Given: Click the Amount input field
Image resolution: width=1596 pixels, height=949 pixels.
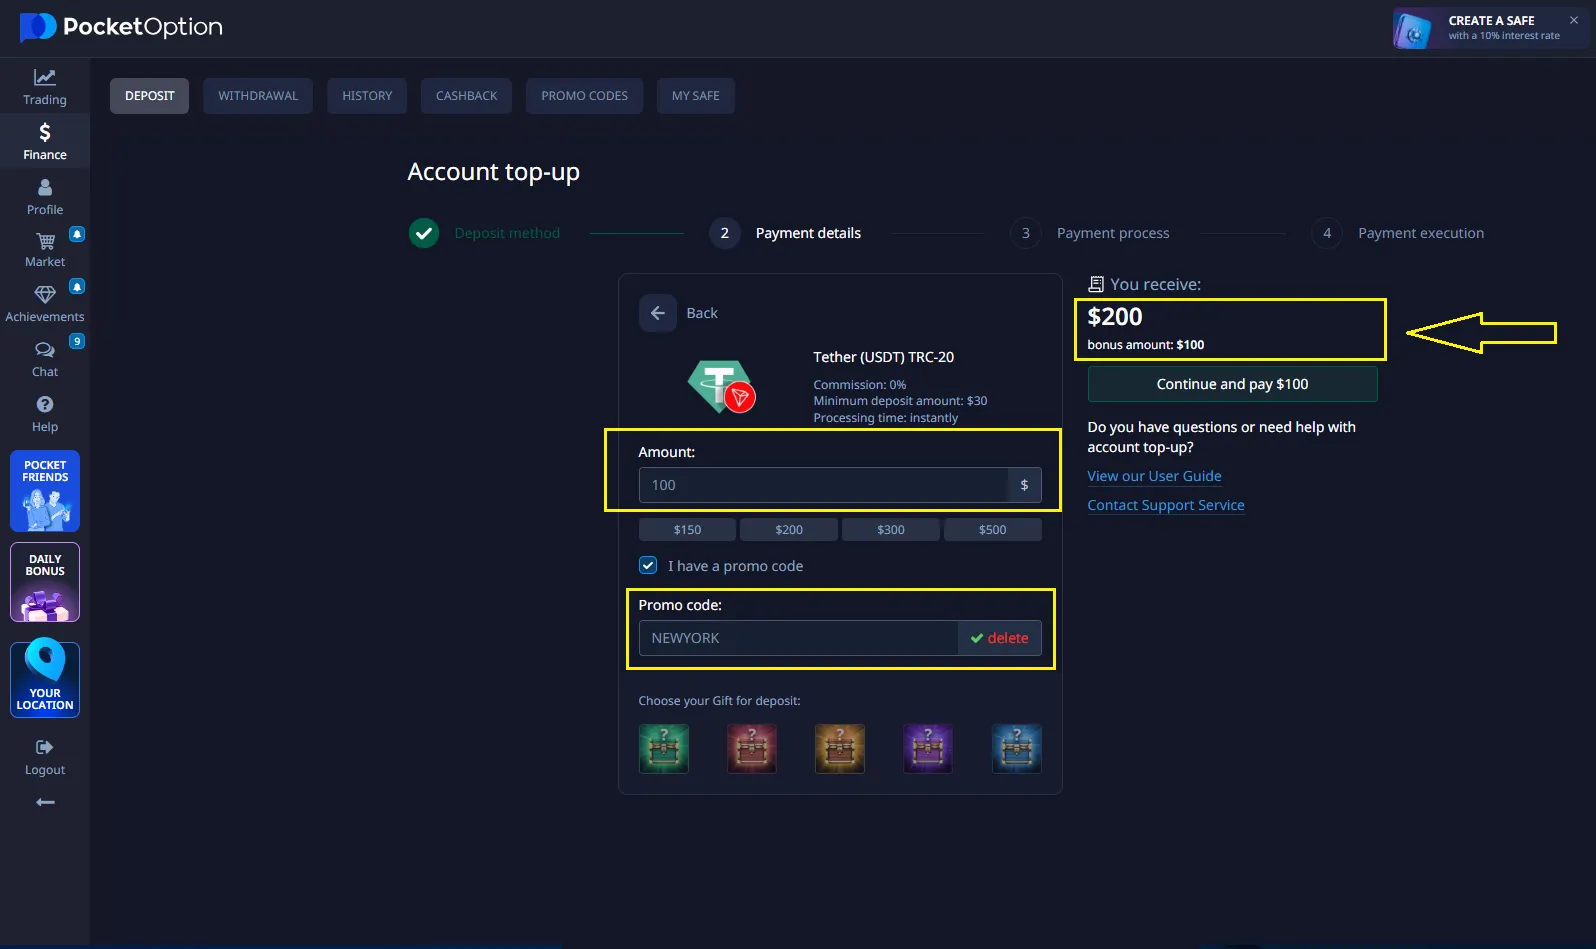Looking at the screenshot, I should tap(823, 485).
